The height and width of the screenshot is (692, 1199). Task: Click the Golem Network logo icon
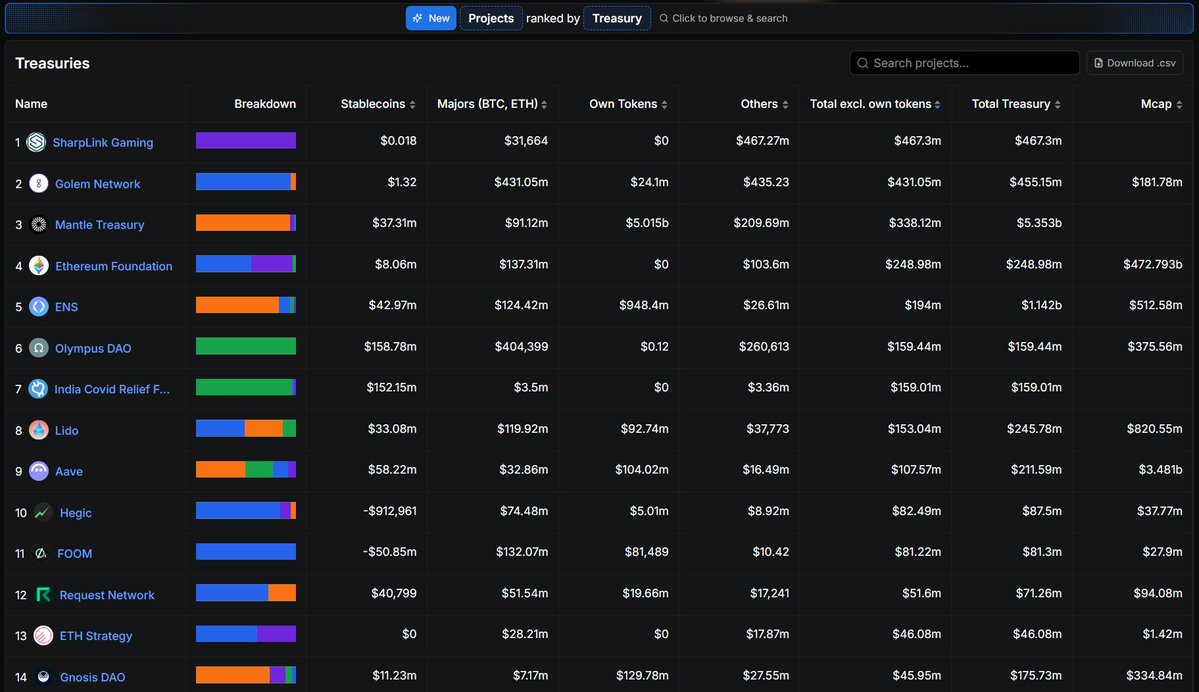tap(38, 184)
